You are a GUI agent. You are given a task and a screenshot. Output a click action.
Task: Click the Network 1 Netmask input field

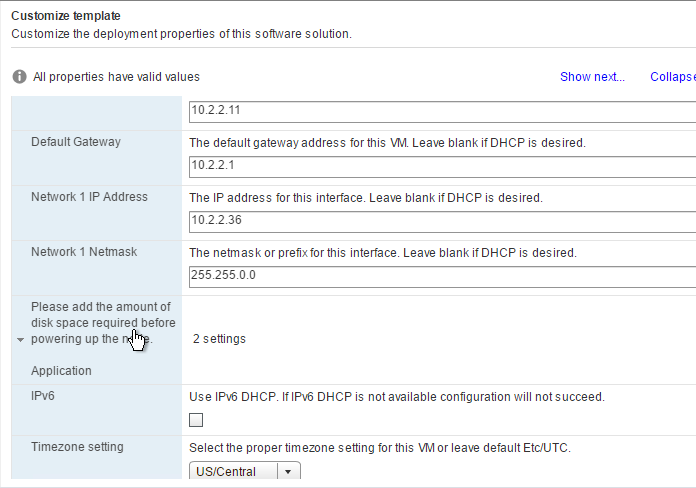442,277
